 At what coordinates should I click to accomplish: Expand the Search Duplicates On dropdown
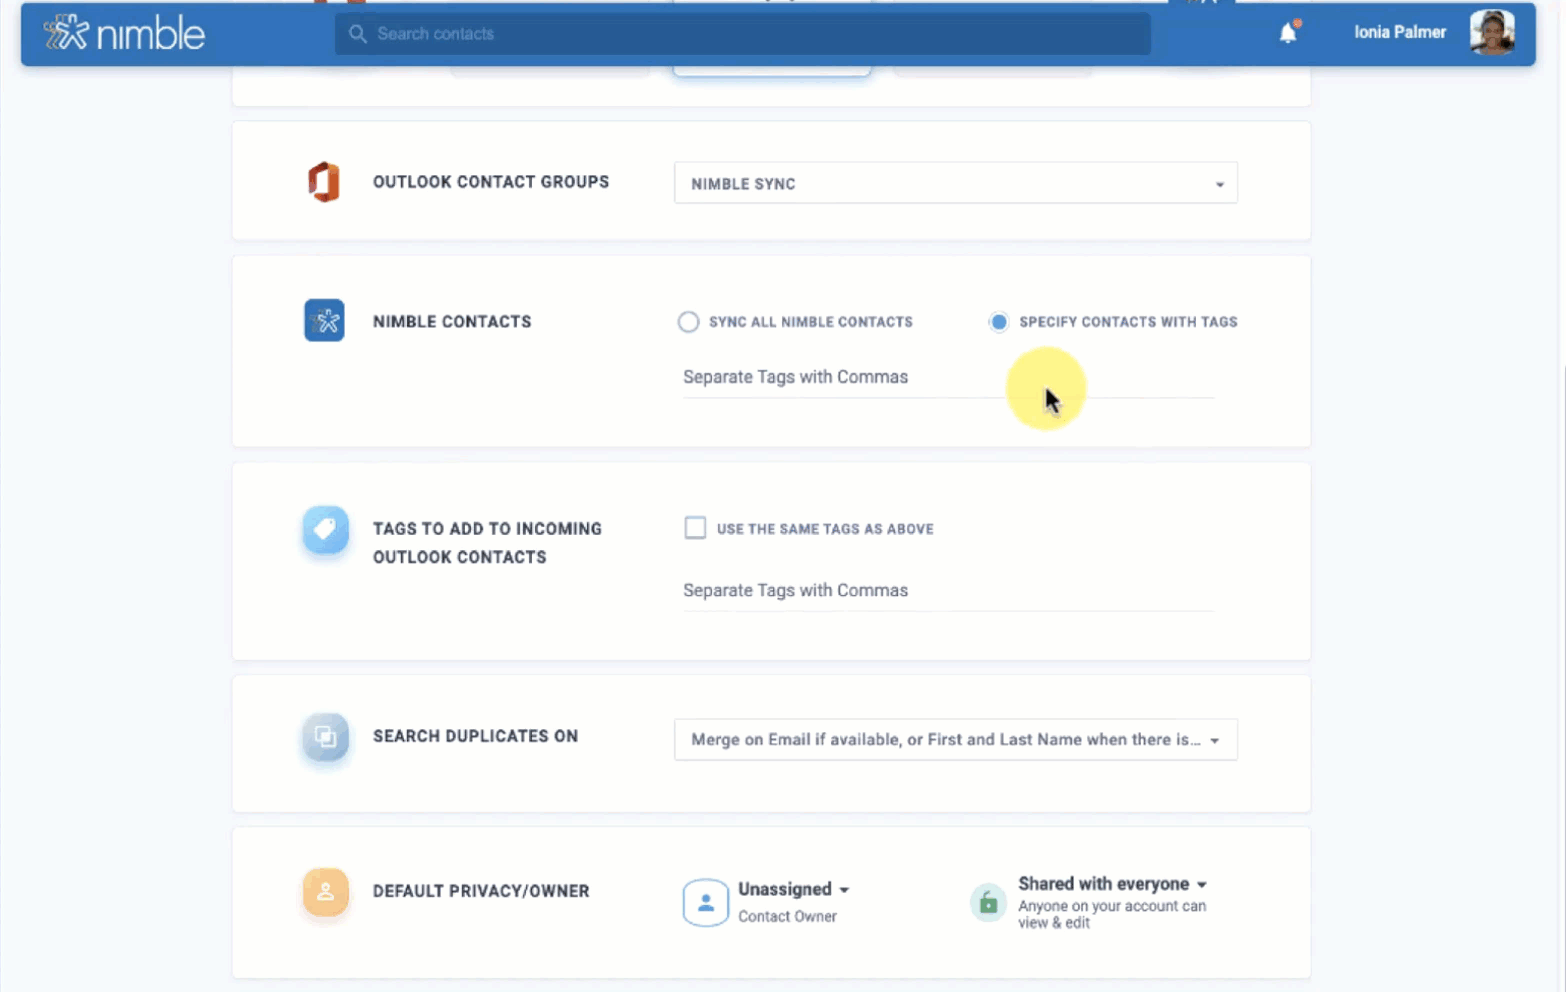[955, 740]
